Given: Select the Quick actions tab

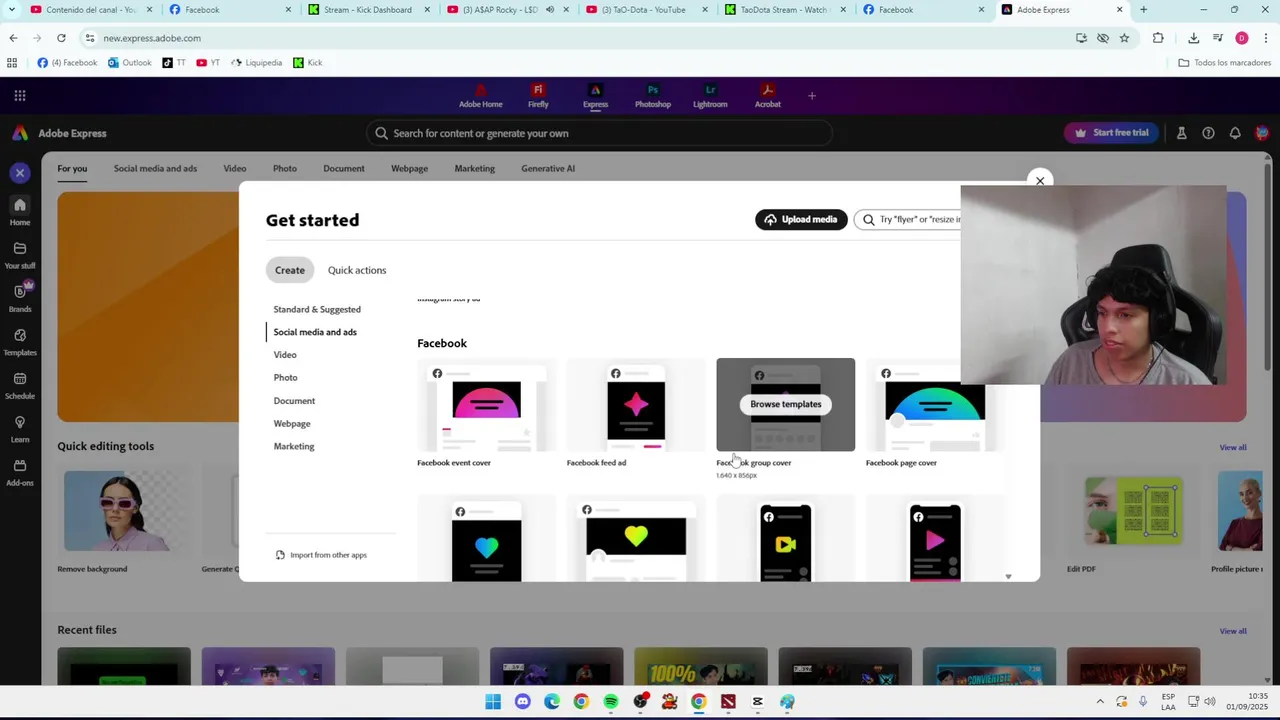Looking at the screenshot, I should coord(357,270).
